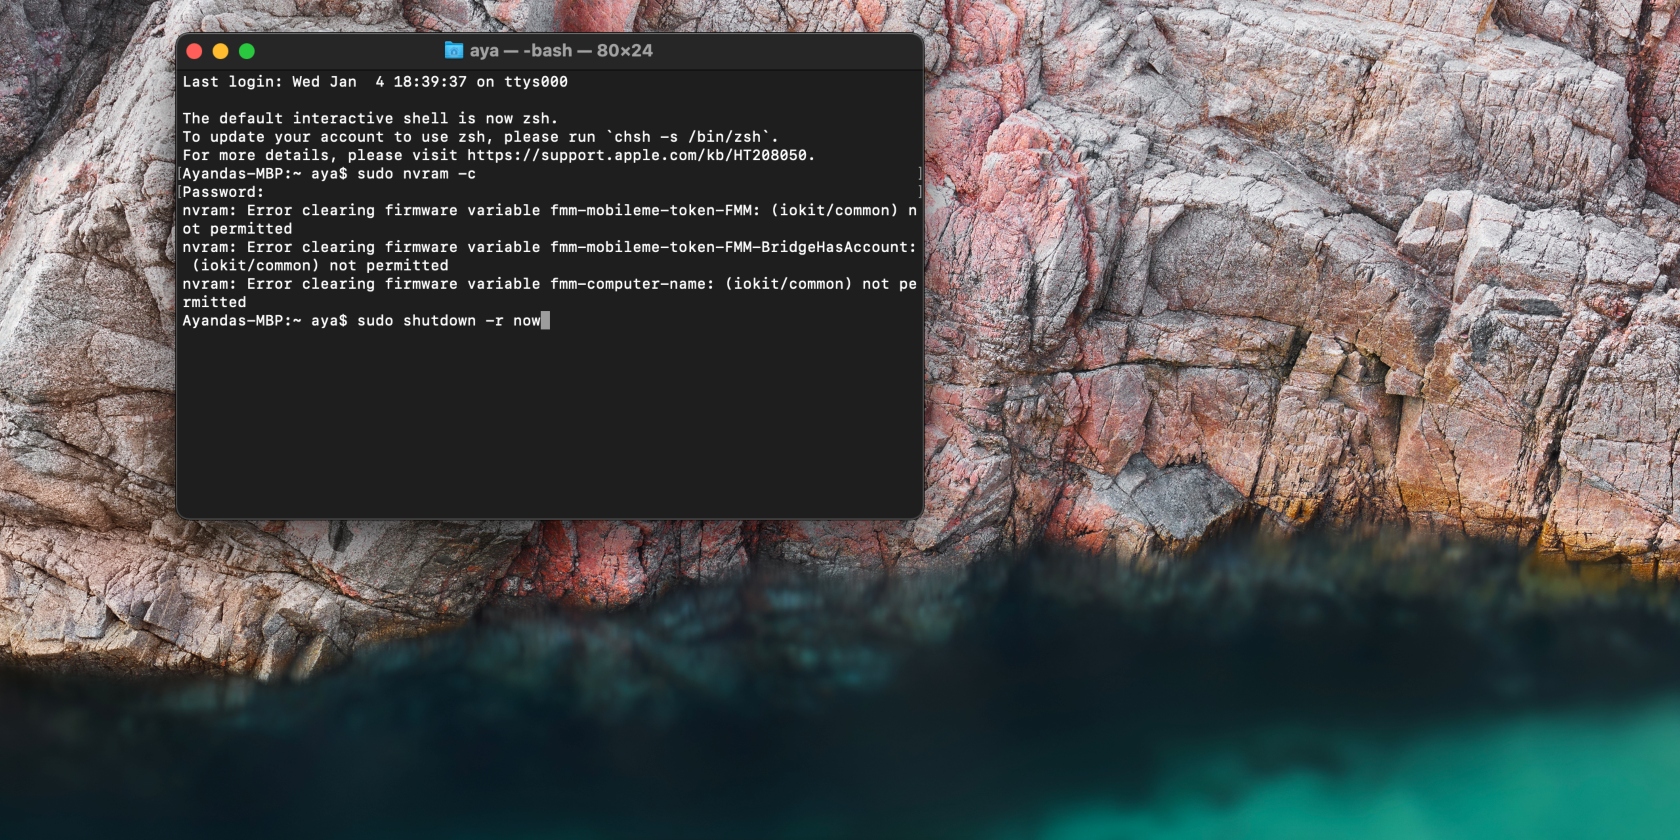This screenshot has height=840, width=1680.
Task: Click the fmm-mobileme-token-FMM: error line
Action: coord(549,210)
